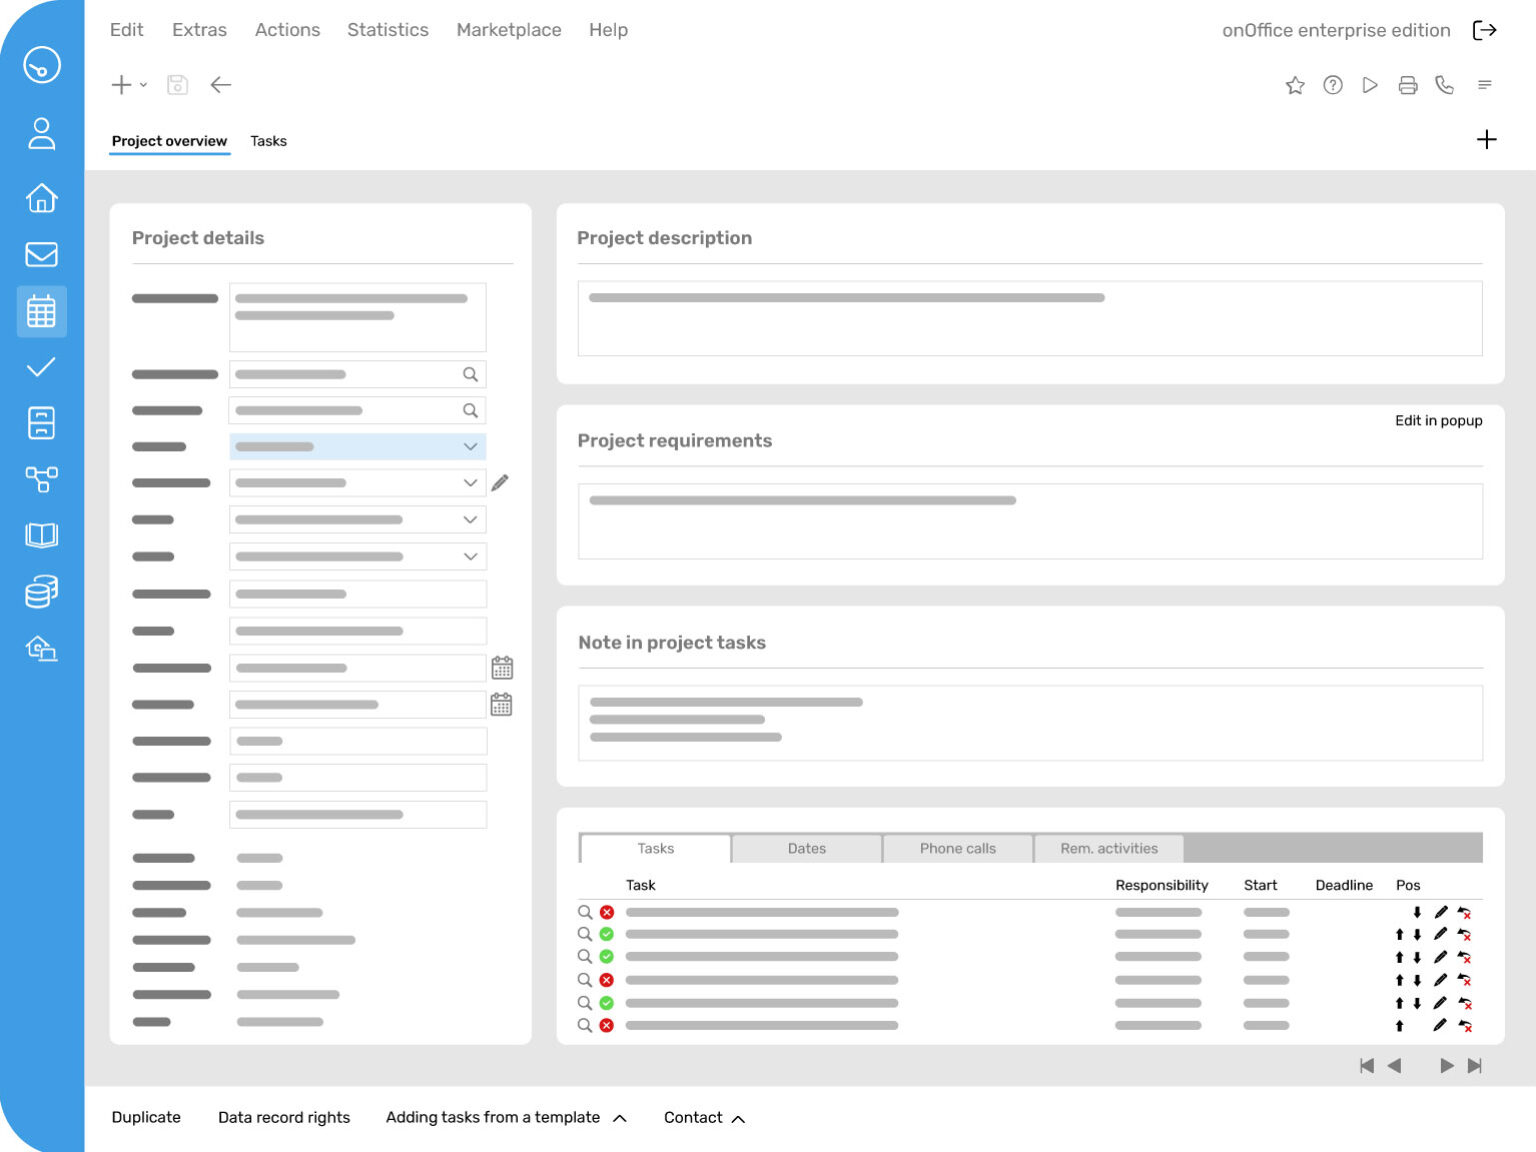
Task: Open the Extras menu
Action: [x=199, y=30]
